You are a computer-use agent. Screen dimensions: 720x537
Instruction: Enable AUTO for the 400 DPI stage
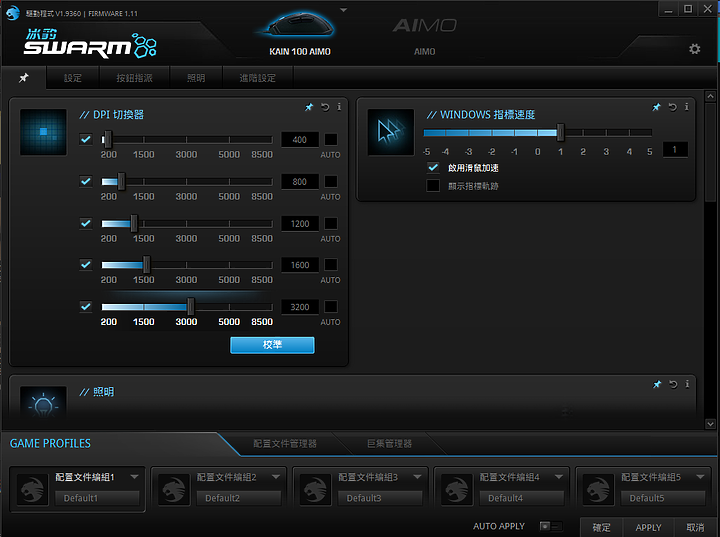(x=331, y=139)
